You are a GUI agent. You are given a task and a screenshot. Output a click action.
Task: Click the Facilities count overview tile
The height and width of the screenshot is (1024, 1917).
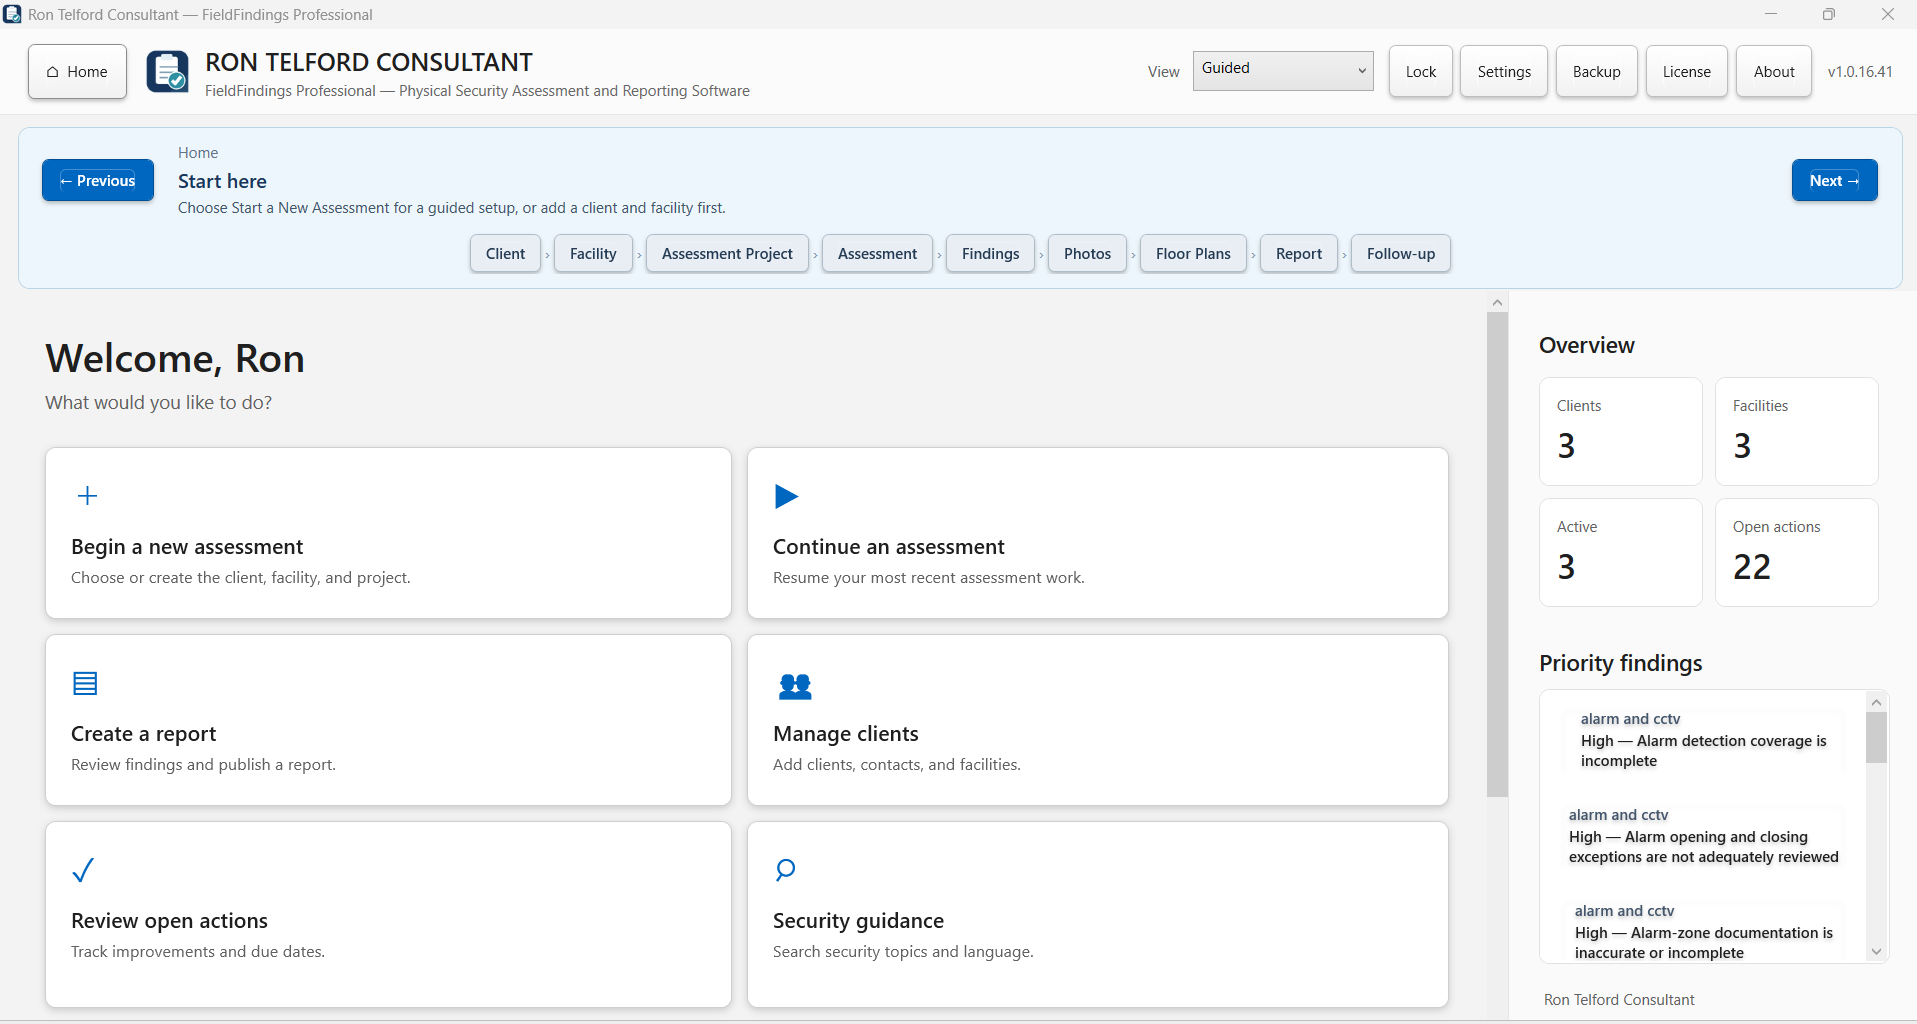pyautogui.click(x=1796, y=431)
